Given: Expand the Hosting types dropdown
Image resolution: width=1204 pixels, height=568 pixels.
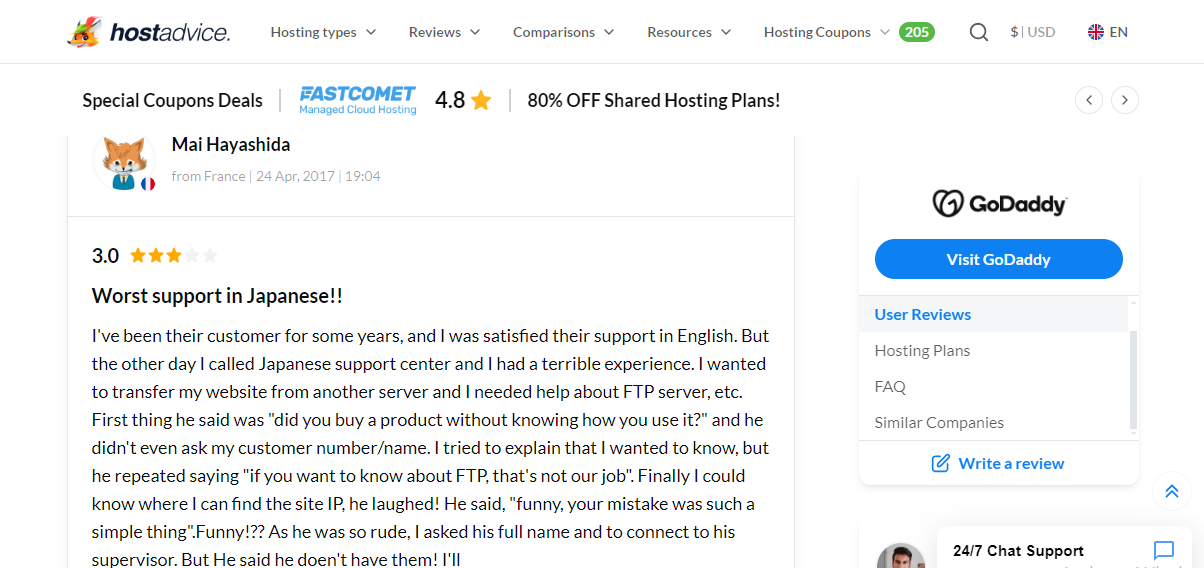Looking at the screenshot, I should [323, 32].
